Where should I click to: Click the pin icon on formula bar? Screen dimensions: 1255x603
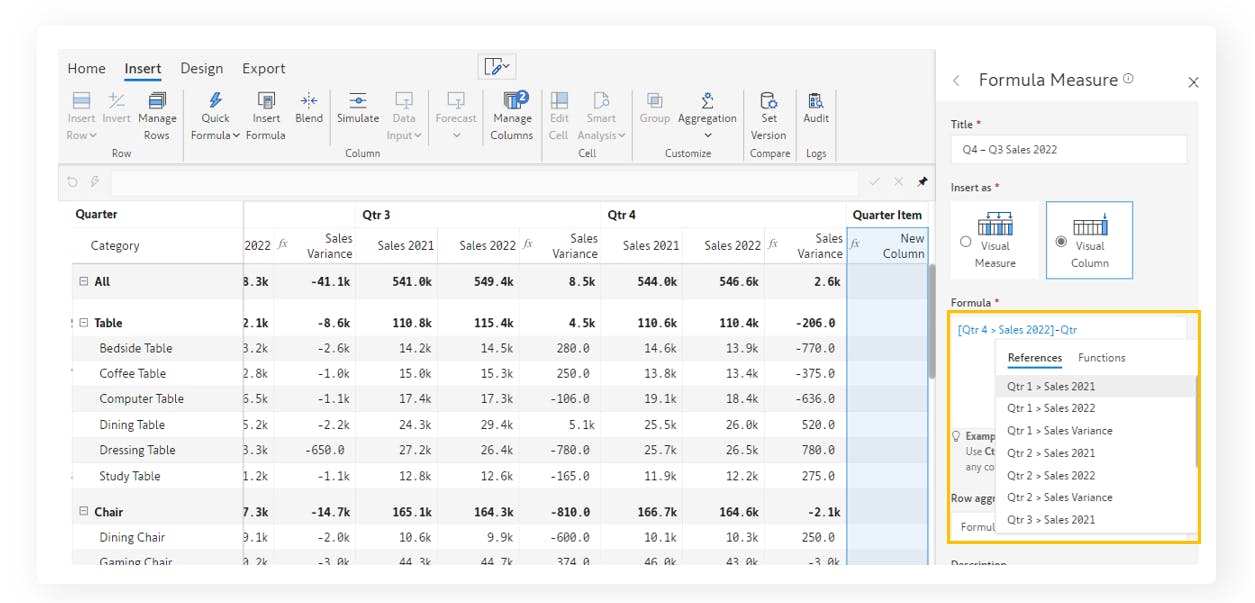[x=922, y=182]
